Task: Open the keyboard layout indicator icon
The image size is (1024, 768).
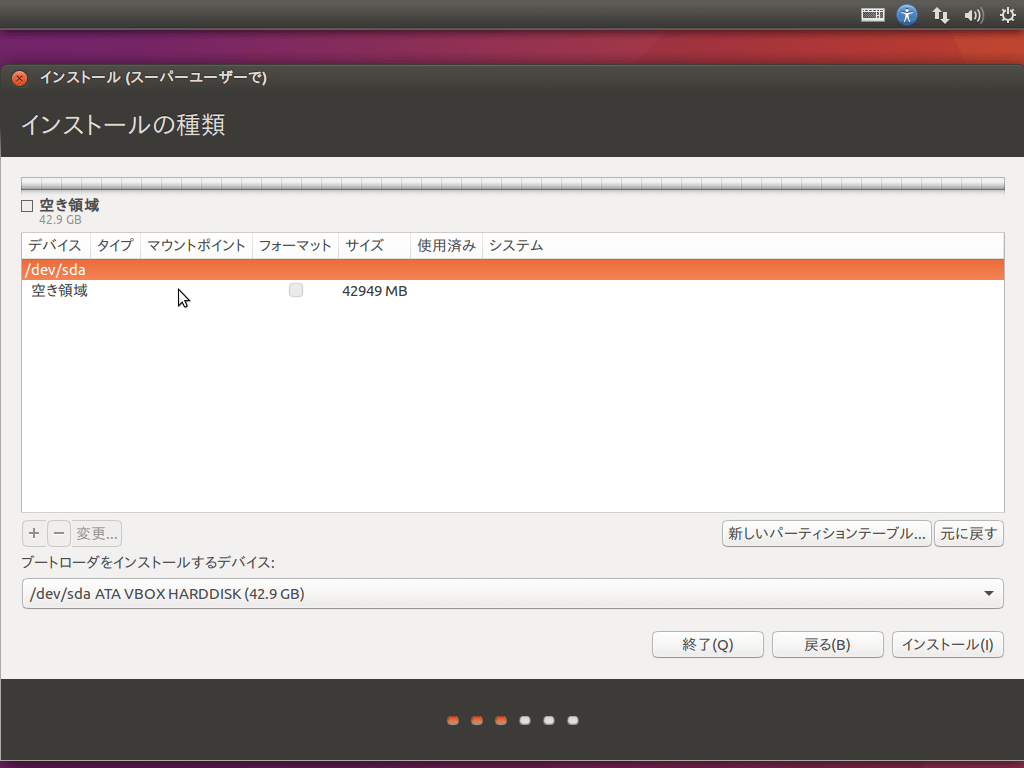Action: click(x=873, y=15)
